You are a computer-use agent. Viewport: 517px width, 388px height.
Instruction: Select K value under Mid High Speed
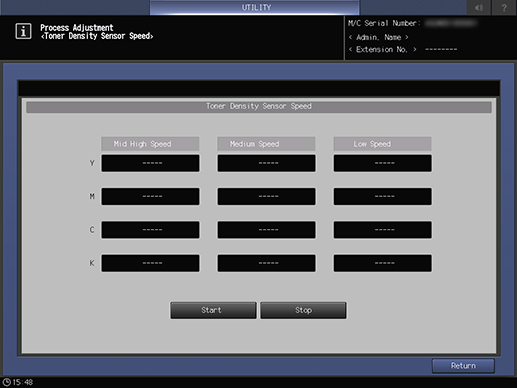(x=150, y=263)
